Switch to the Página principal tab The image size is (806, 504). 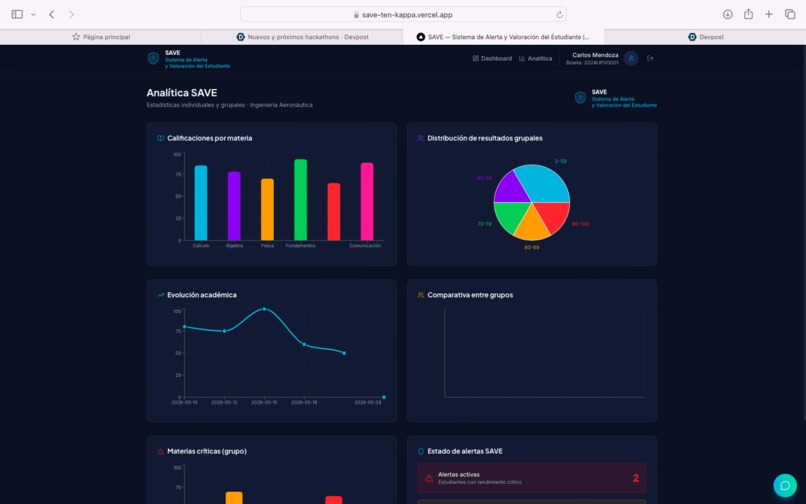click(101, 37)
